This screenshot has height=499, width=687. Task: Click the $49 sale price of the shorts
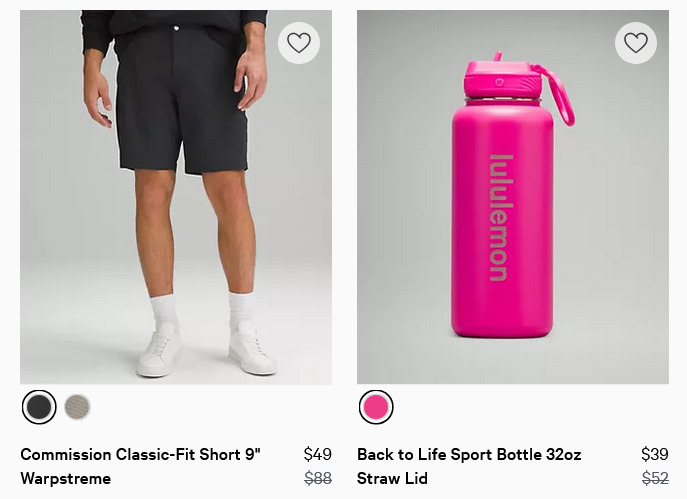(318, 454)
